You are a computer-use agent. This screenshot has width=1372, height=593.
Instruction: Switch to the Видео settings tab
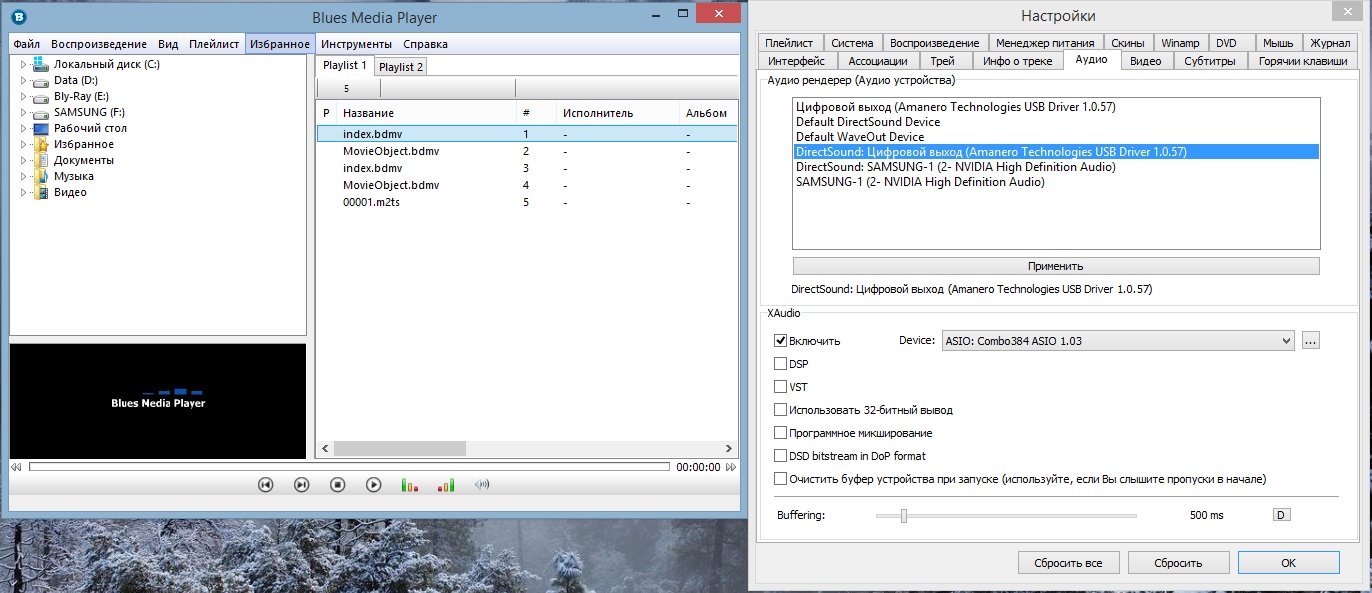[1146, 61]
